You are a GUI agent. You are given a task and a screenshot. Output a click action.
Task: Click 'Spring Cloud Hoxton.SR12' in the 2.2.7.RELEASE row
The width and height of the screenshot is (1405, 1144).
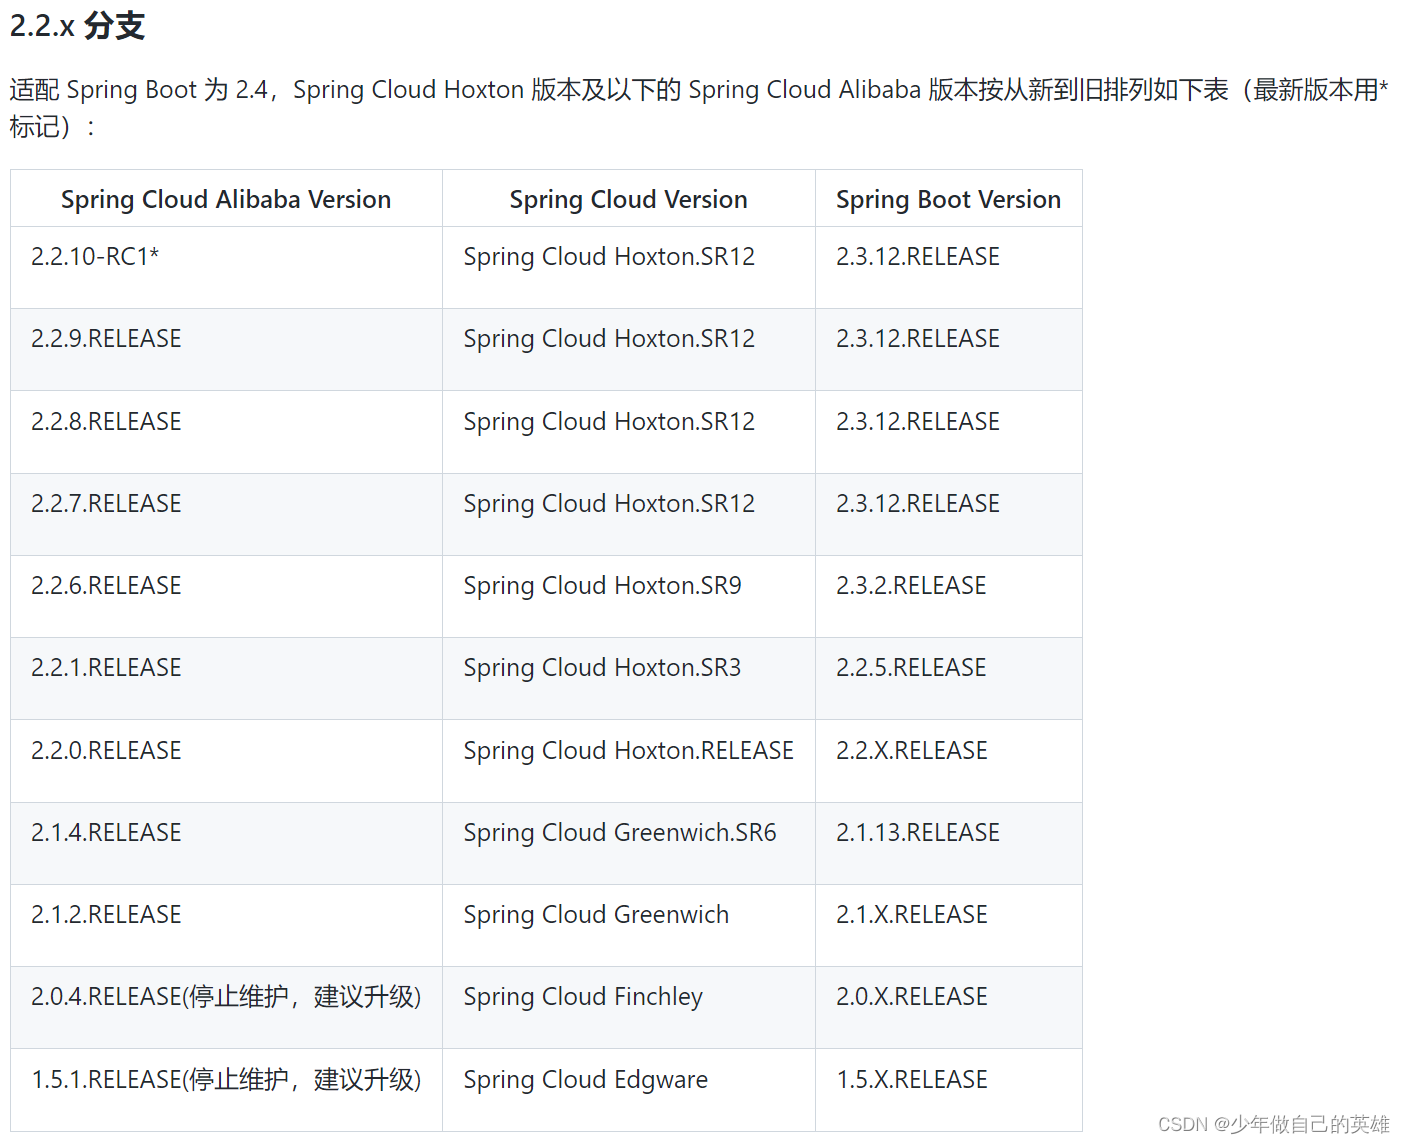pos(629,514)
